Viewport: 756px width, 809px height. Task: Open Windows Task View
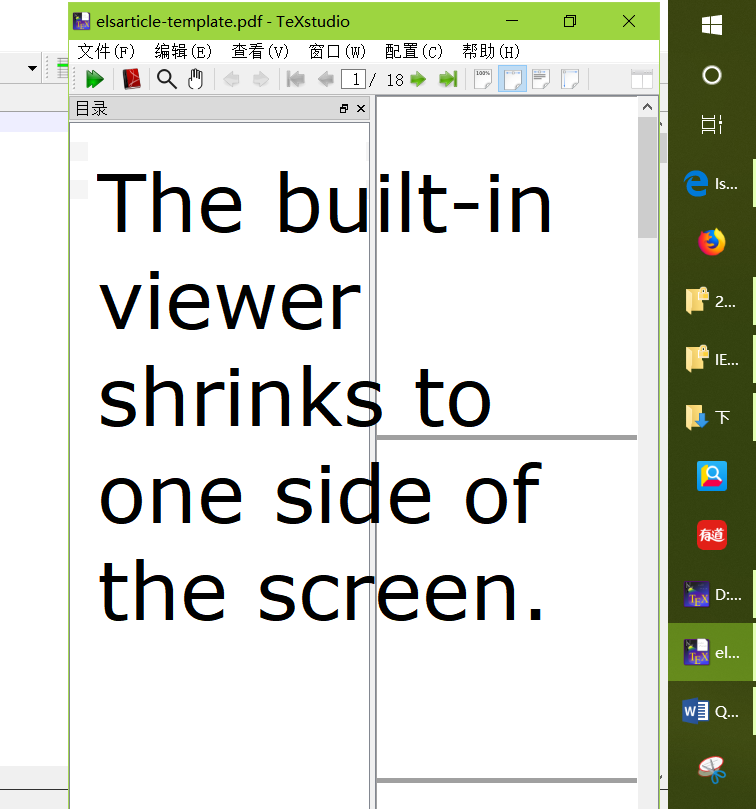tap(712, 124)
